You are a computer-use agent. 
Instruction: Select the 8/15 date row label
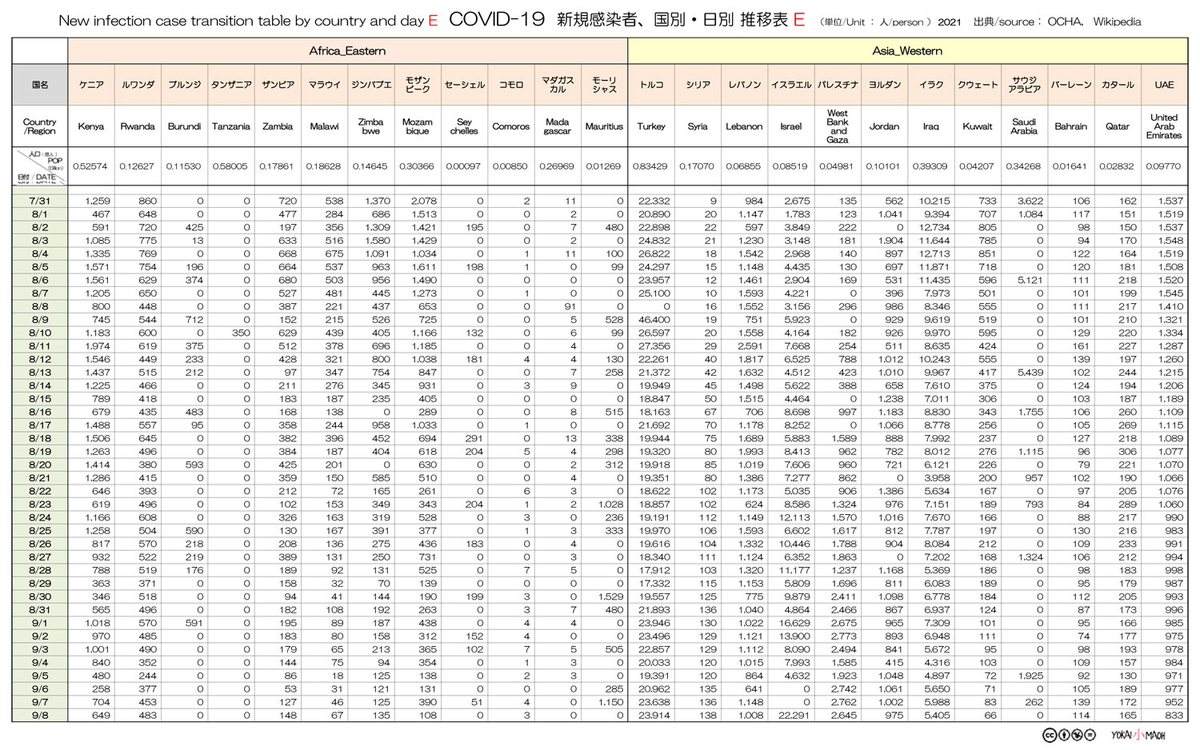(x=40, y=397)
